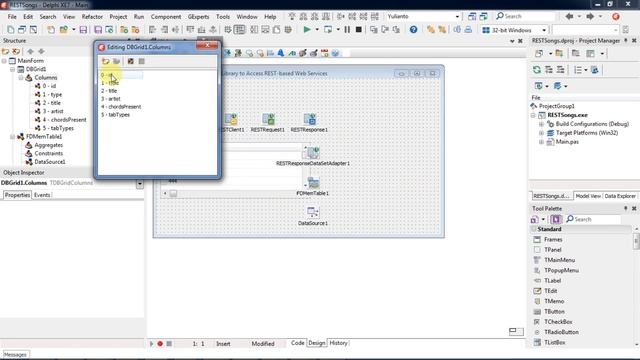The image size is (640, 360).
Task: Click the green Run button in toolbar
Action: [307, 29]
